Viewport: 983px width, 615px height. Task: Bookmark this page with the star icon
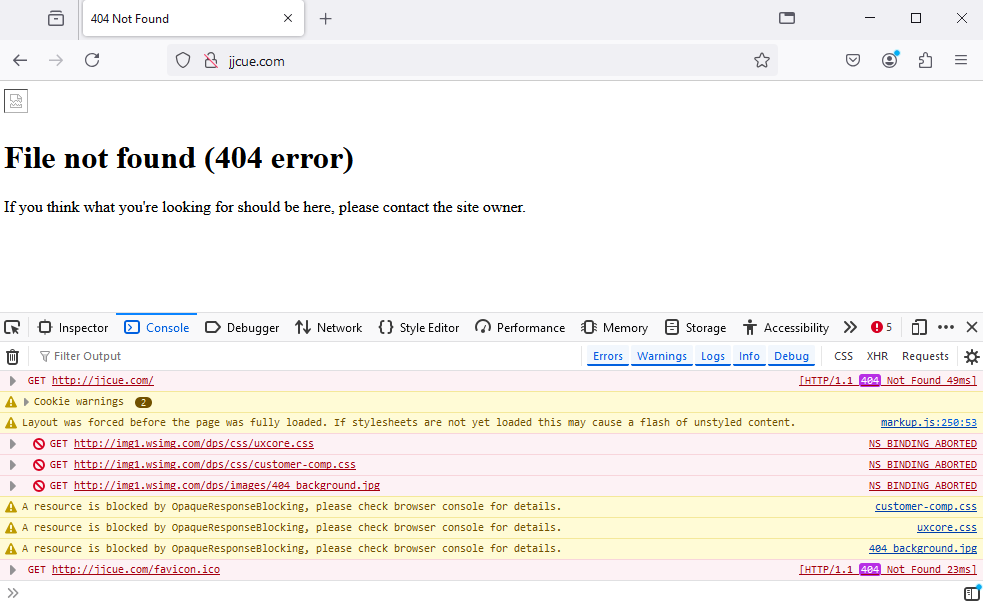(762, 61)
